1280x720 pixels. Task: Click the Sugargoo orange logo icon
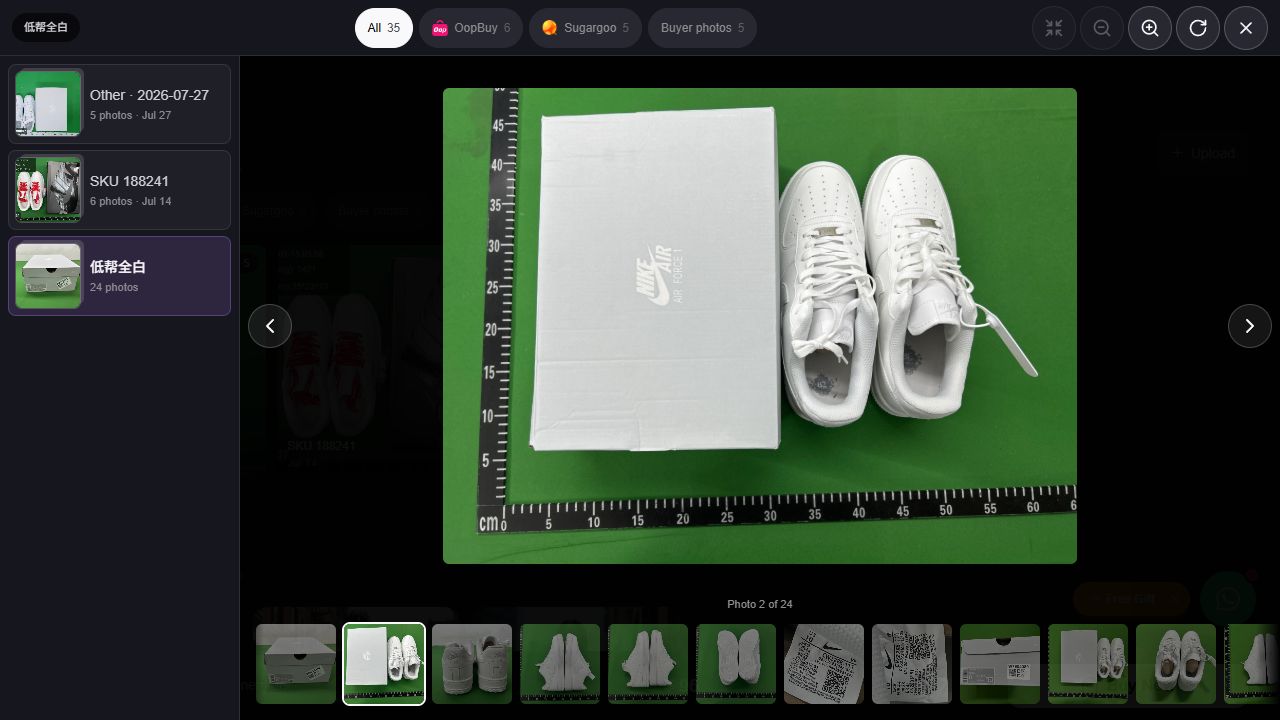(x=549, y=28)
